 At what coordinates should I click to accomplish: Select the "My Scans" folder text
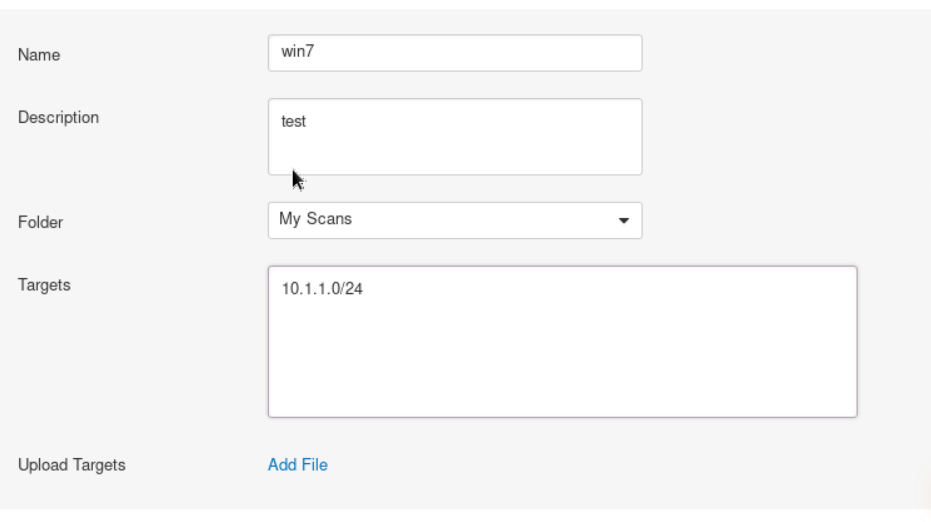pyautogui.click(x=315, y=219)
